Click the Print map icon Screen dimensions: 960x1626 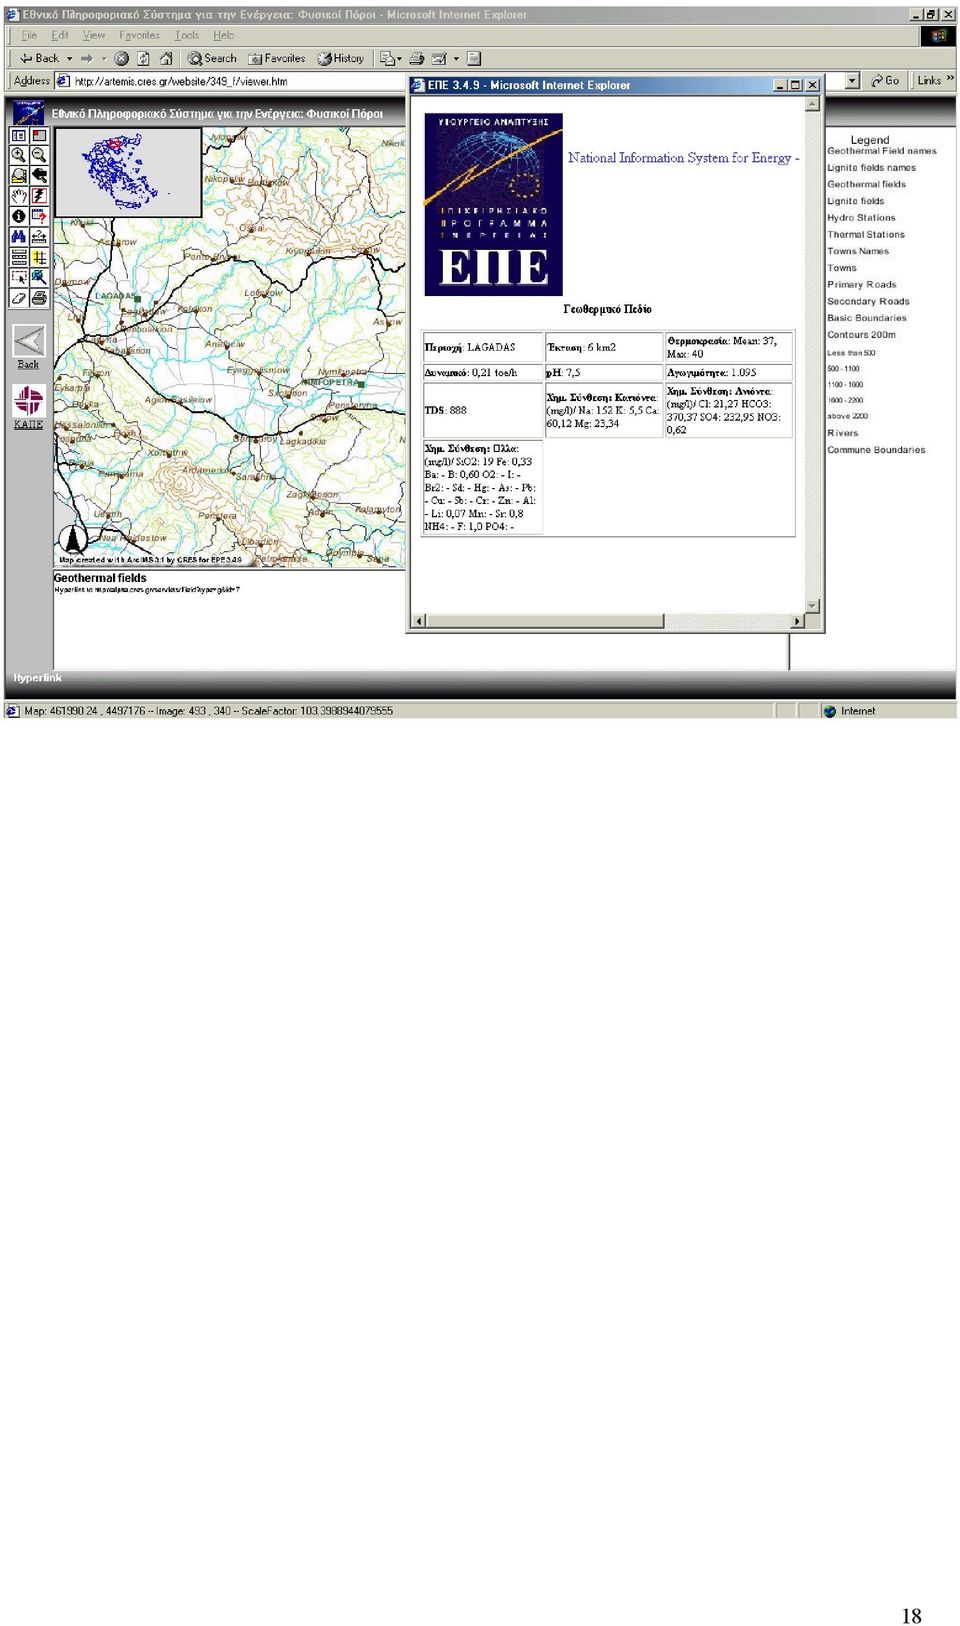39,298
